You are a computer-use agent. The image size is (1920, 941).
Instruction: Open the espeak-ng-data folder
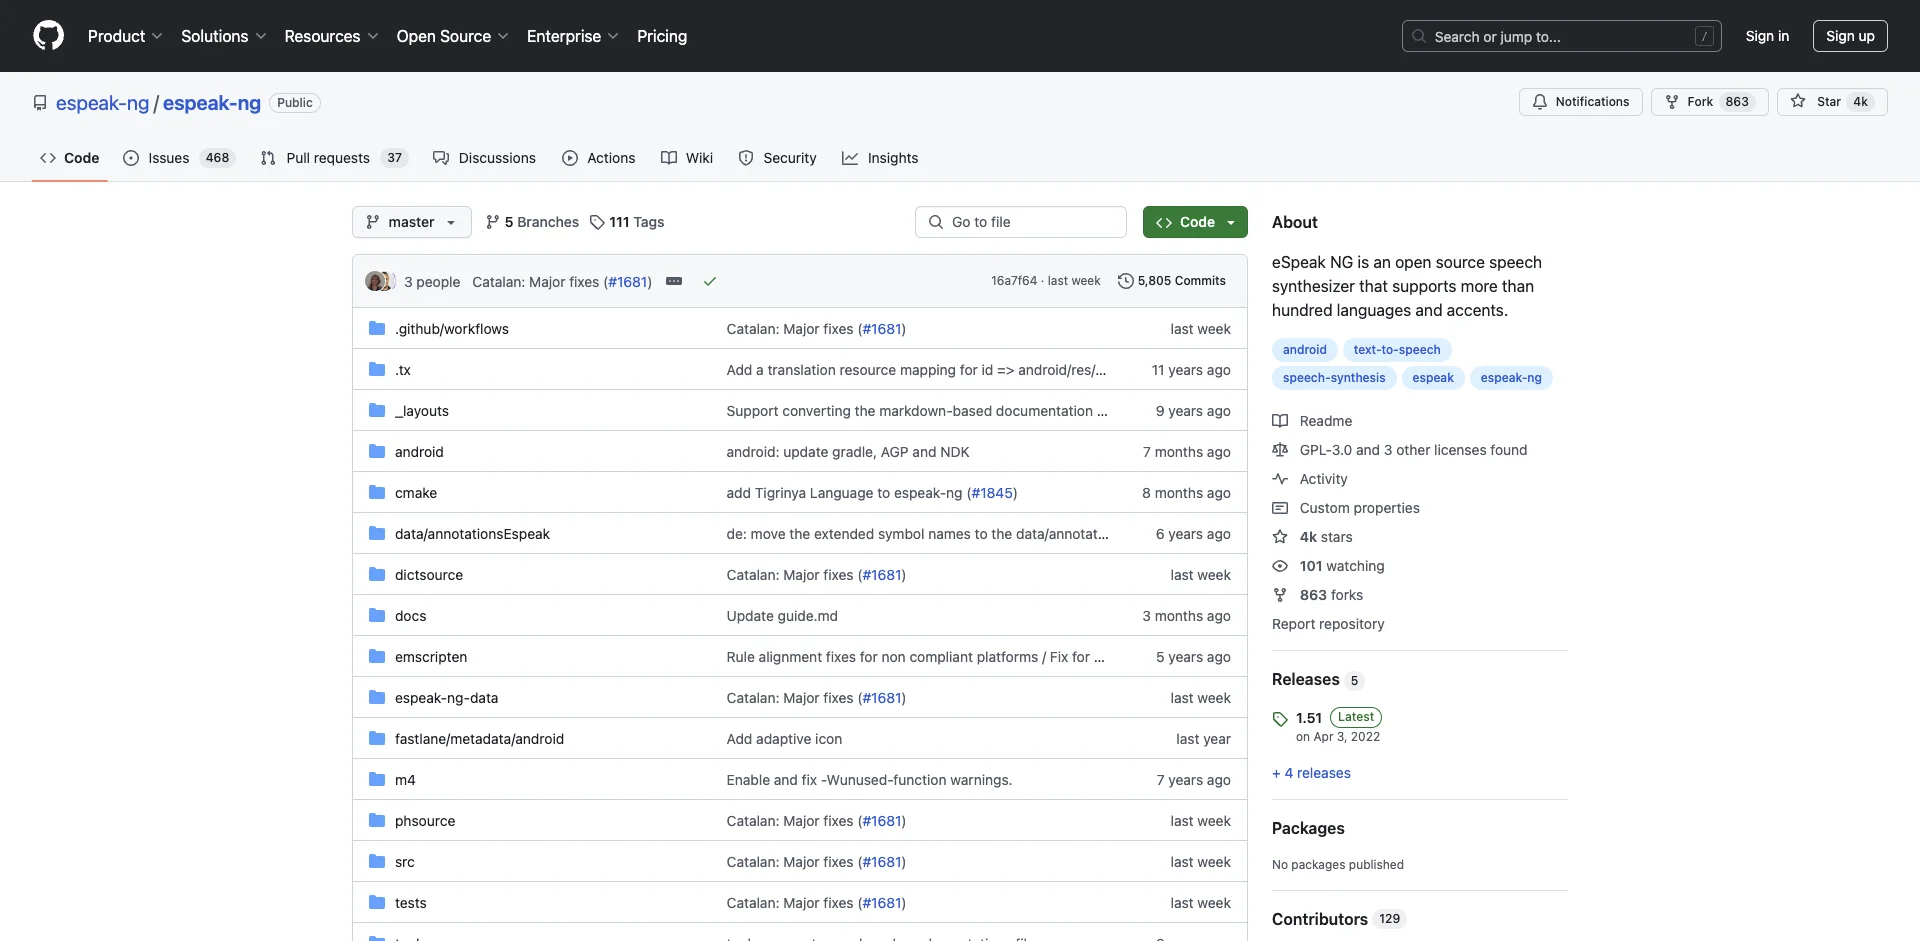446,698
